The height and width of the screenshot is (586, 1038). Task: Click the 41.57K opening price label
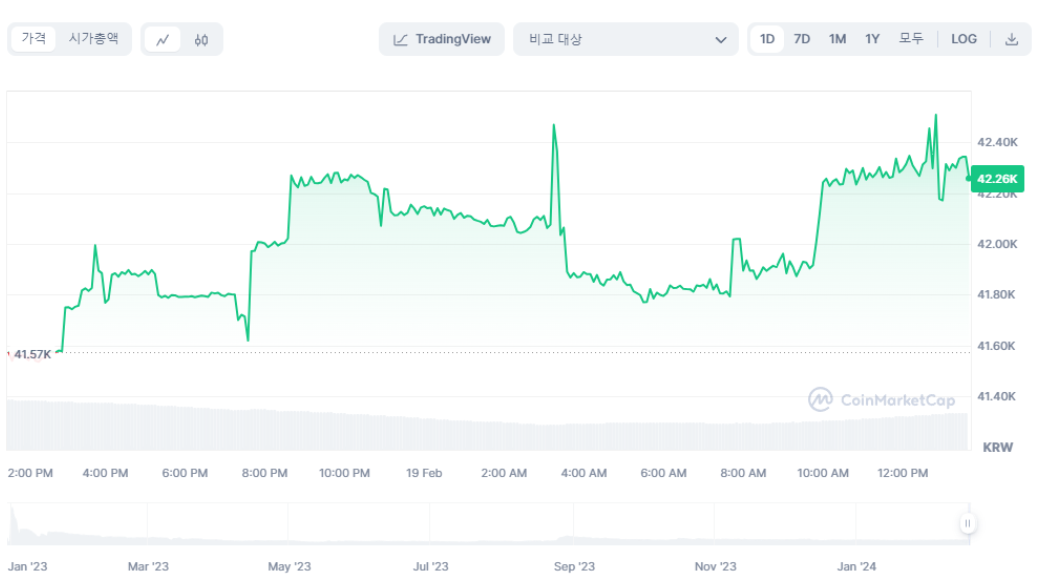click(32, 354)
